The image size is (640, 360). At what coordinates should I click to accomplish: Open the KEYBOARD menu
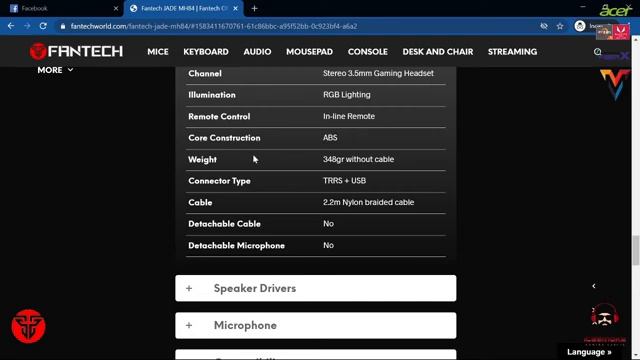(206, 52)
